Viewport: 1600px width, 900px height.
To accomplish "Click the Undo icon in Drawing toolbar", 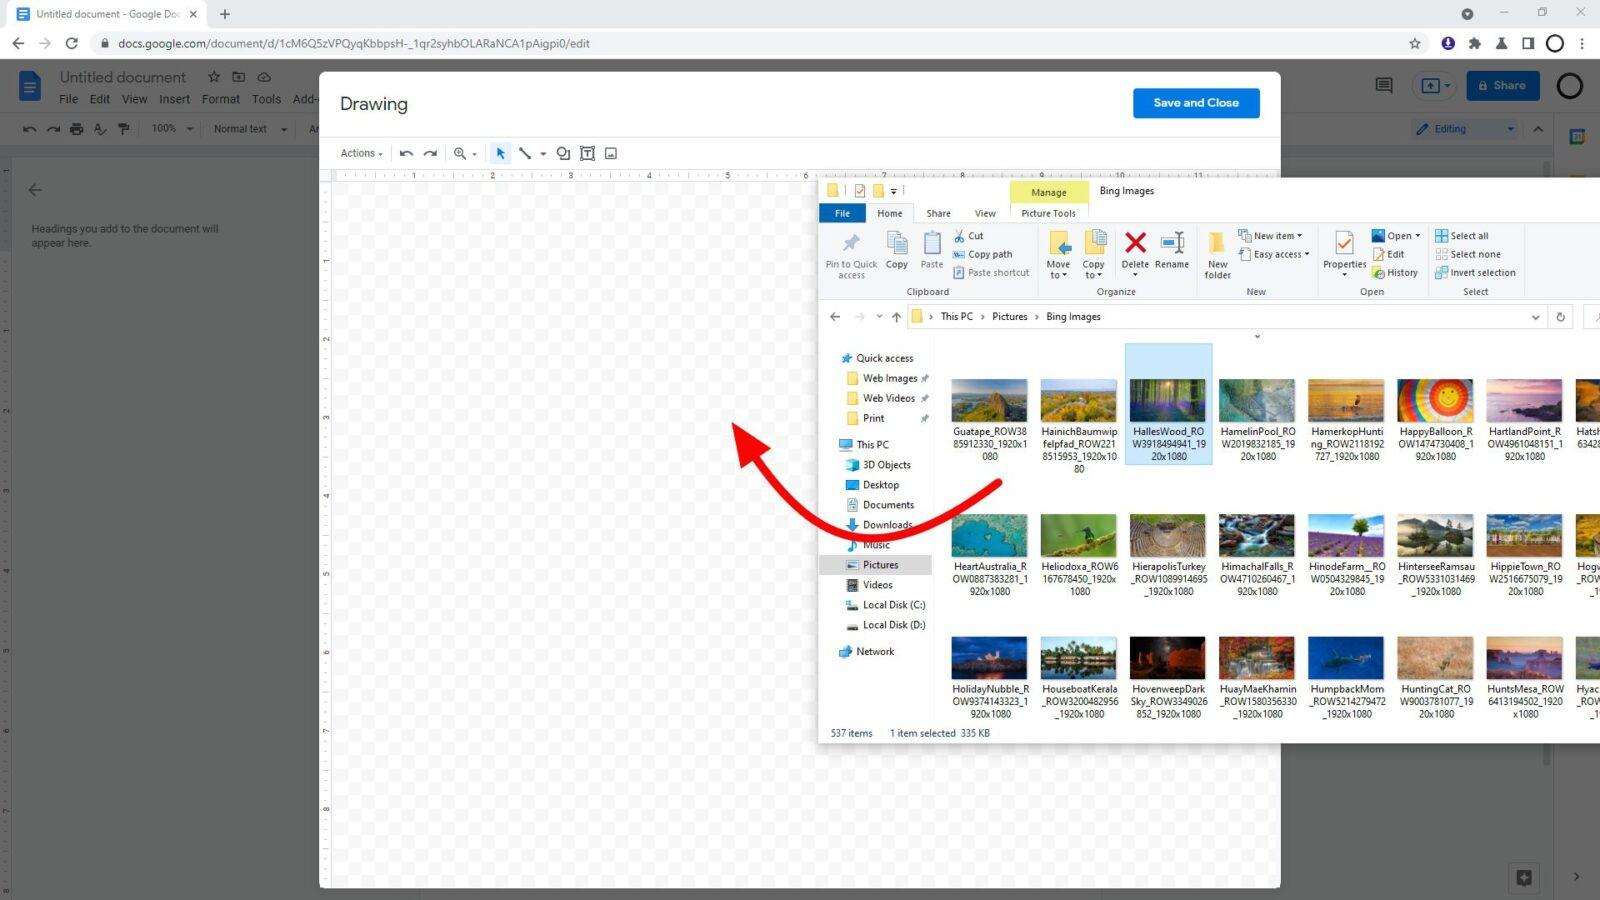I will (405, 153).
